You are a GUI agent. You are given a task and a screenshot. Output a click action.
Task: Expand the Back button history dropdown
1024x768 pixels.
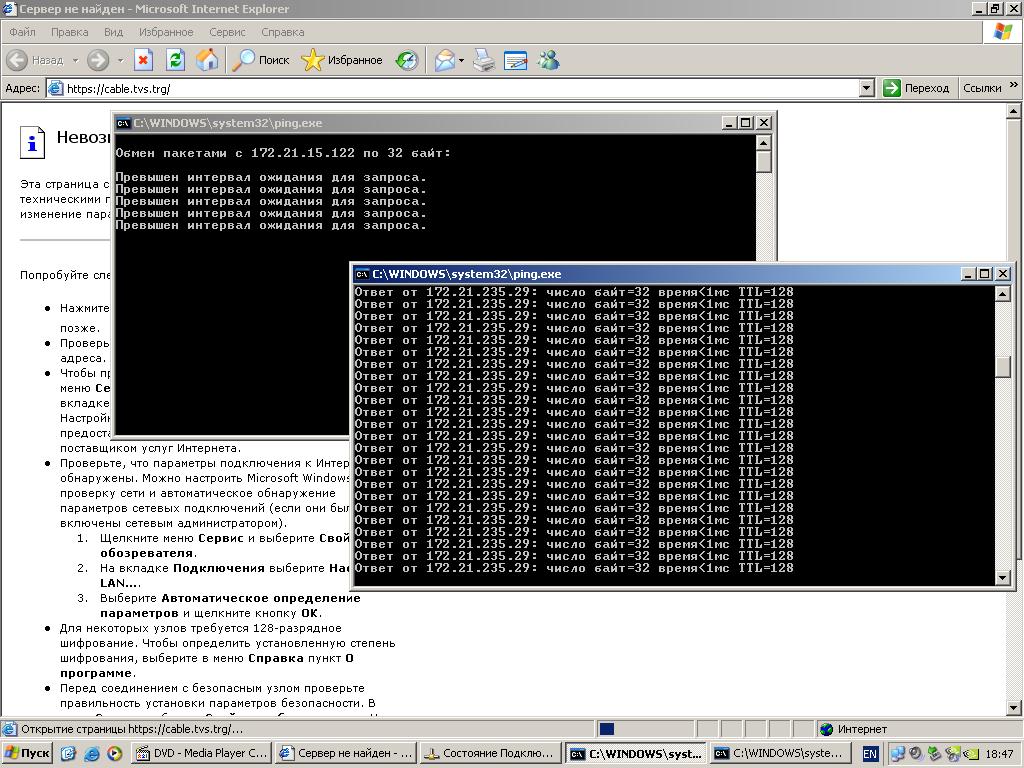[75, 61]
